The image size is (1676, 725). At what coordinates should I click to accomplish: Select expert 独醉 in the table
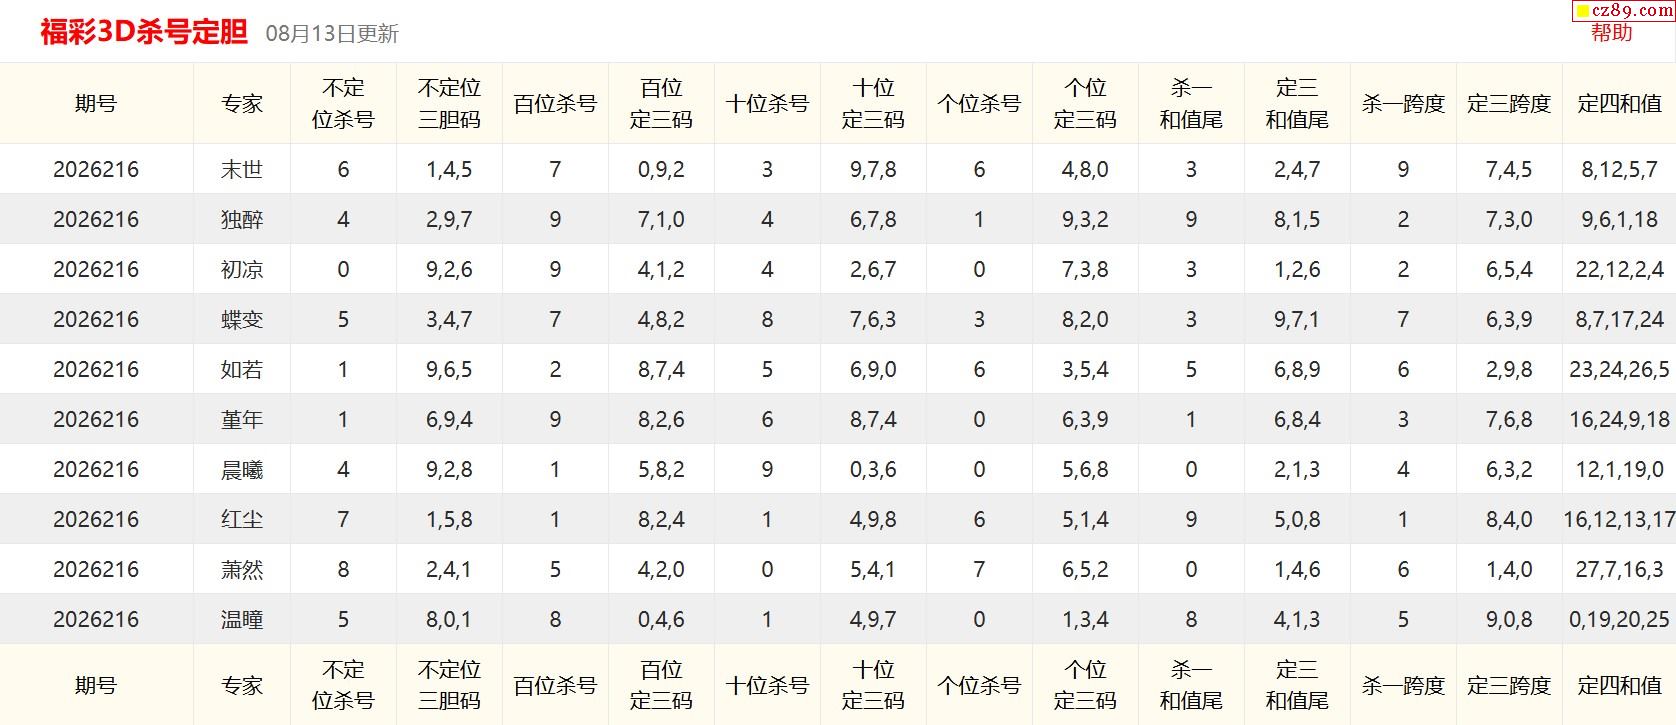(242, 219)
